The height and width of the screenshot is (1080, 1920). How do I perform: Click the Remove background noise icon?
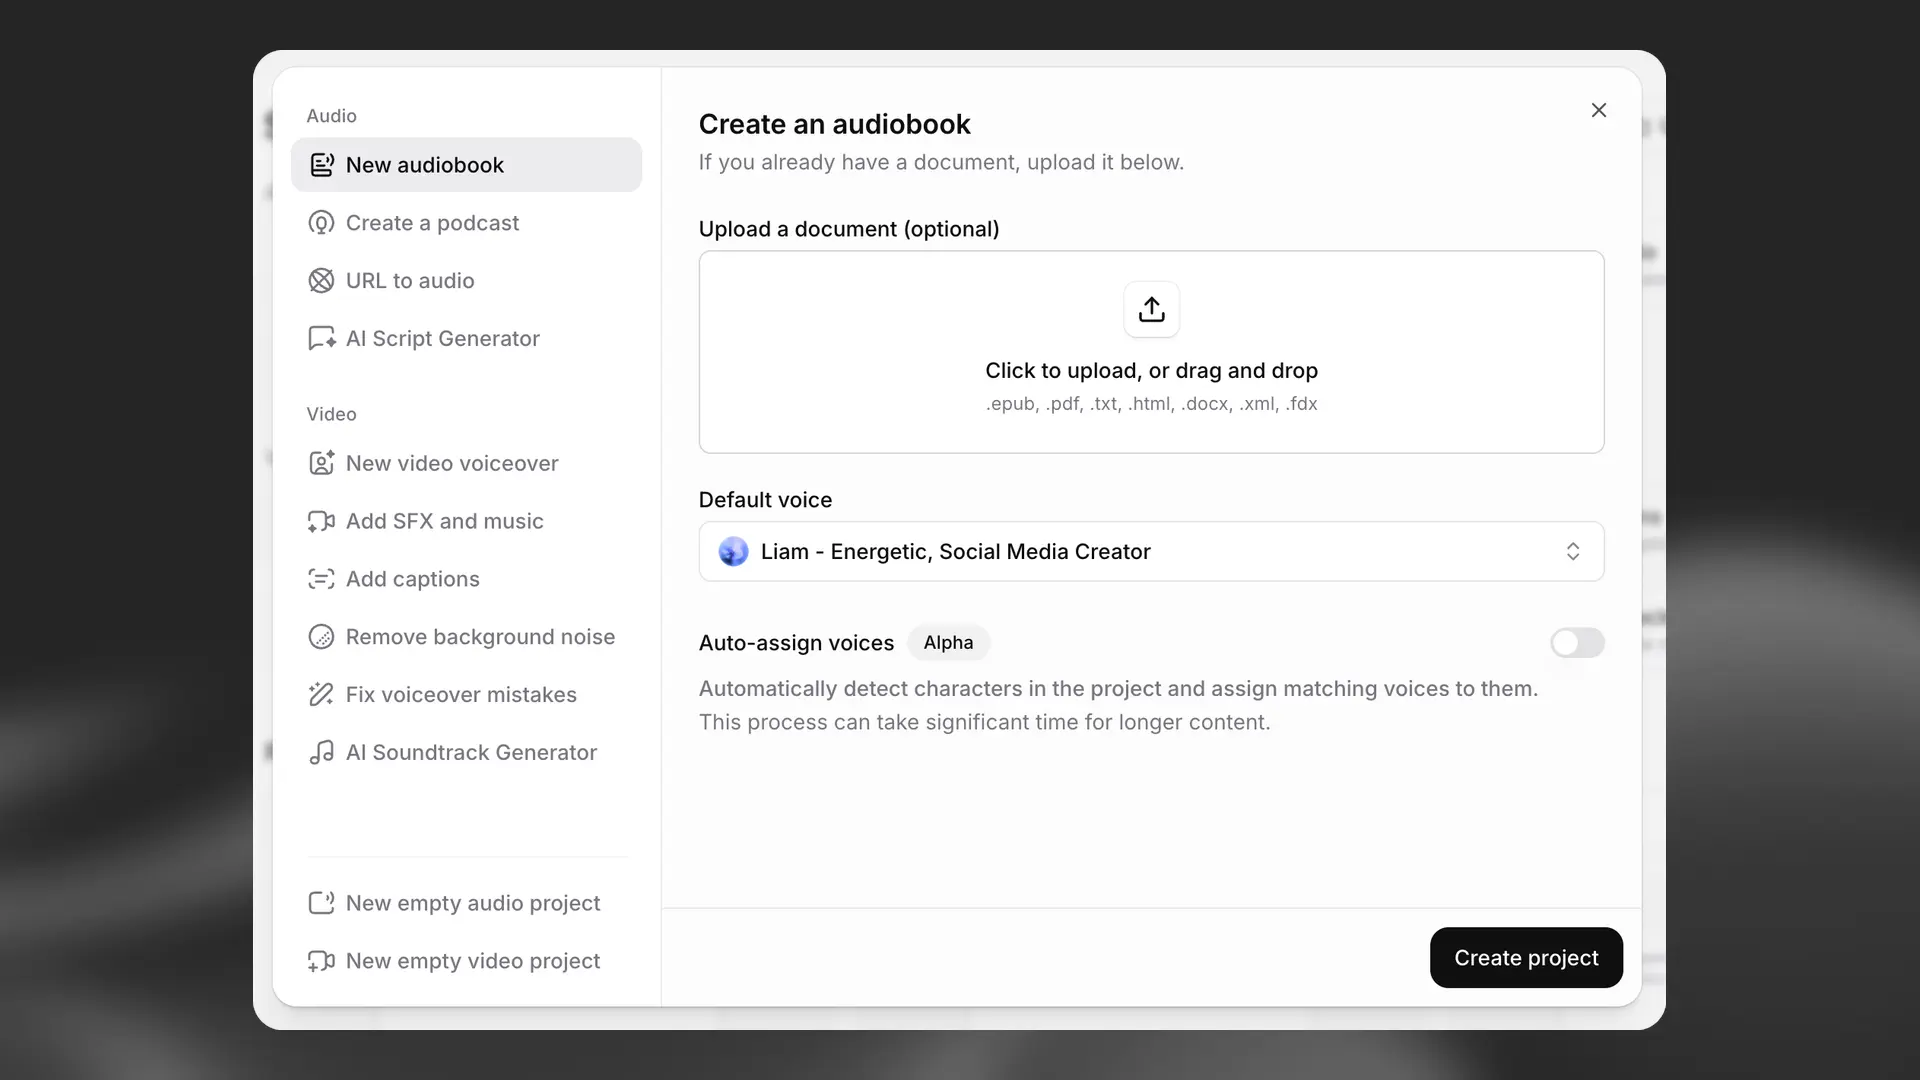pos(320,636)
